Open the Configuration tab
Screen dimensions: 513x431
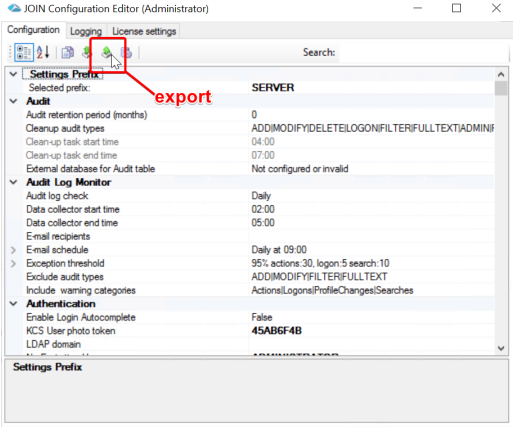tap(33, 30)
